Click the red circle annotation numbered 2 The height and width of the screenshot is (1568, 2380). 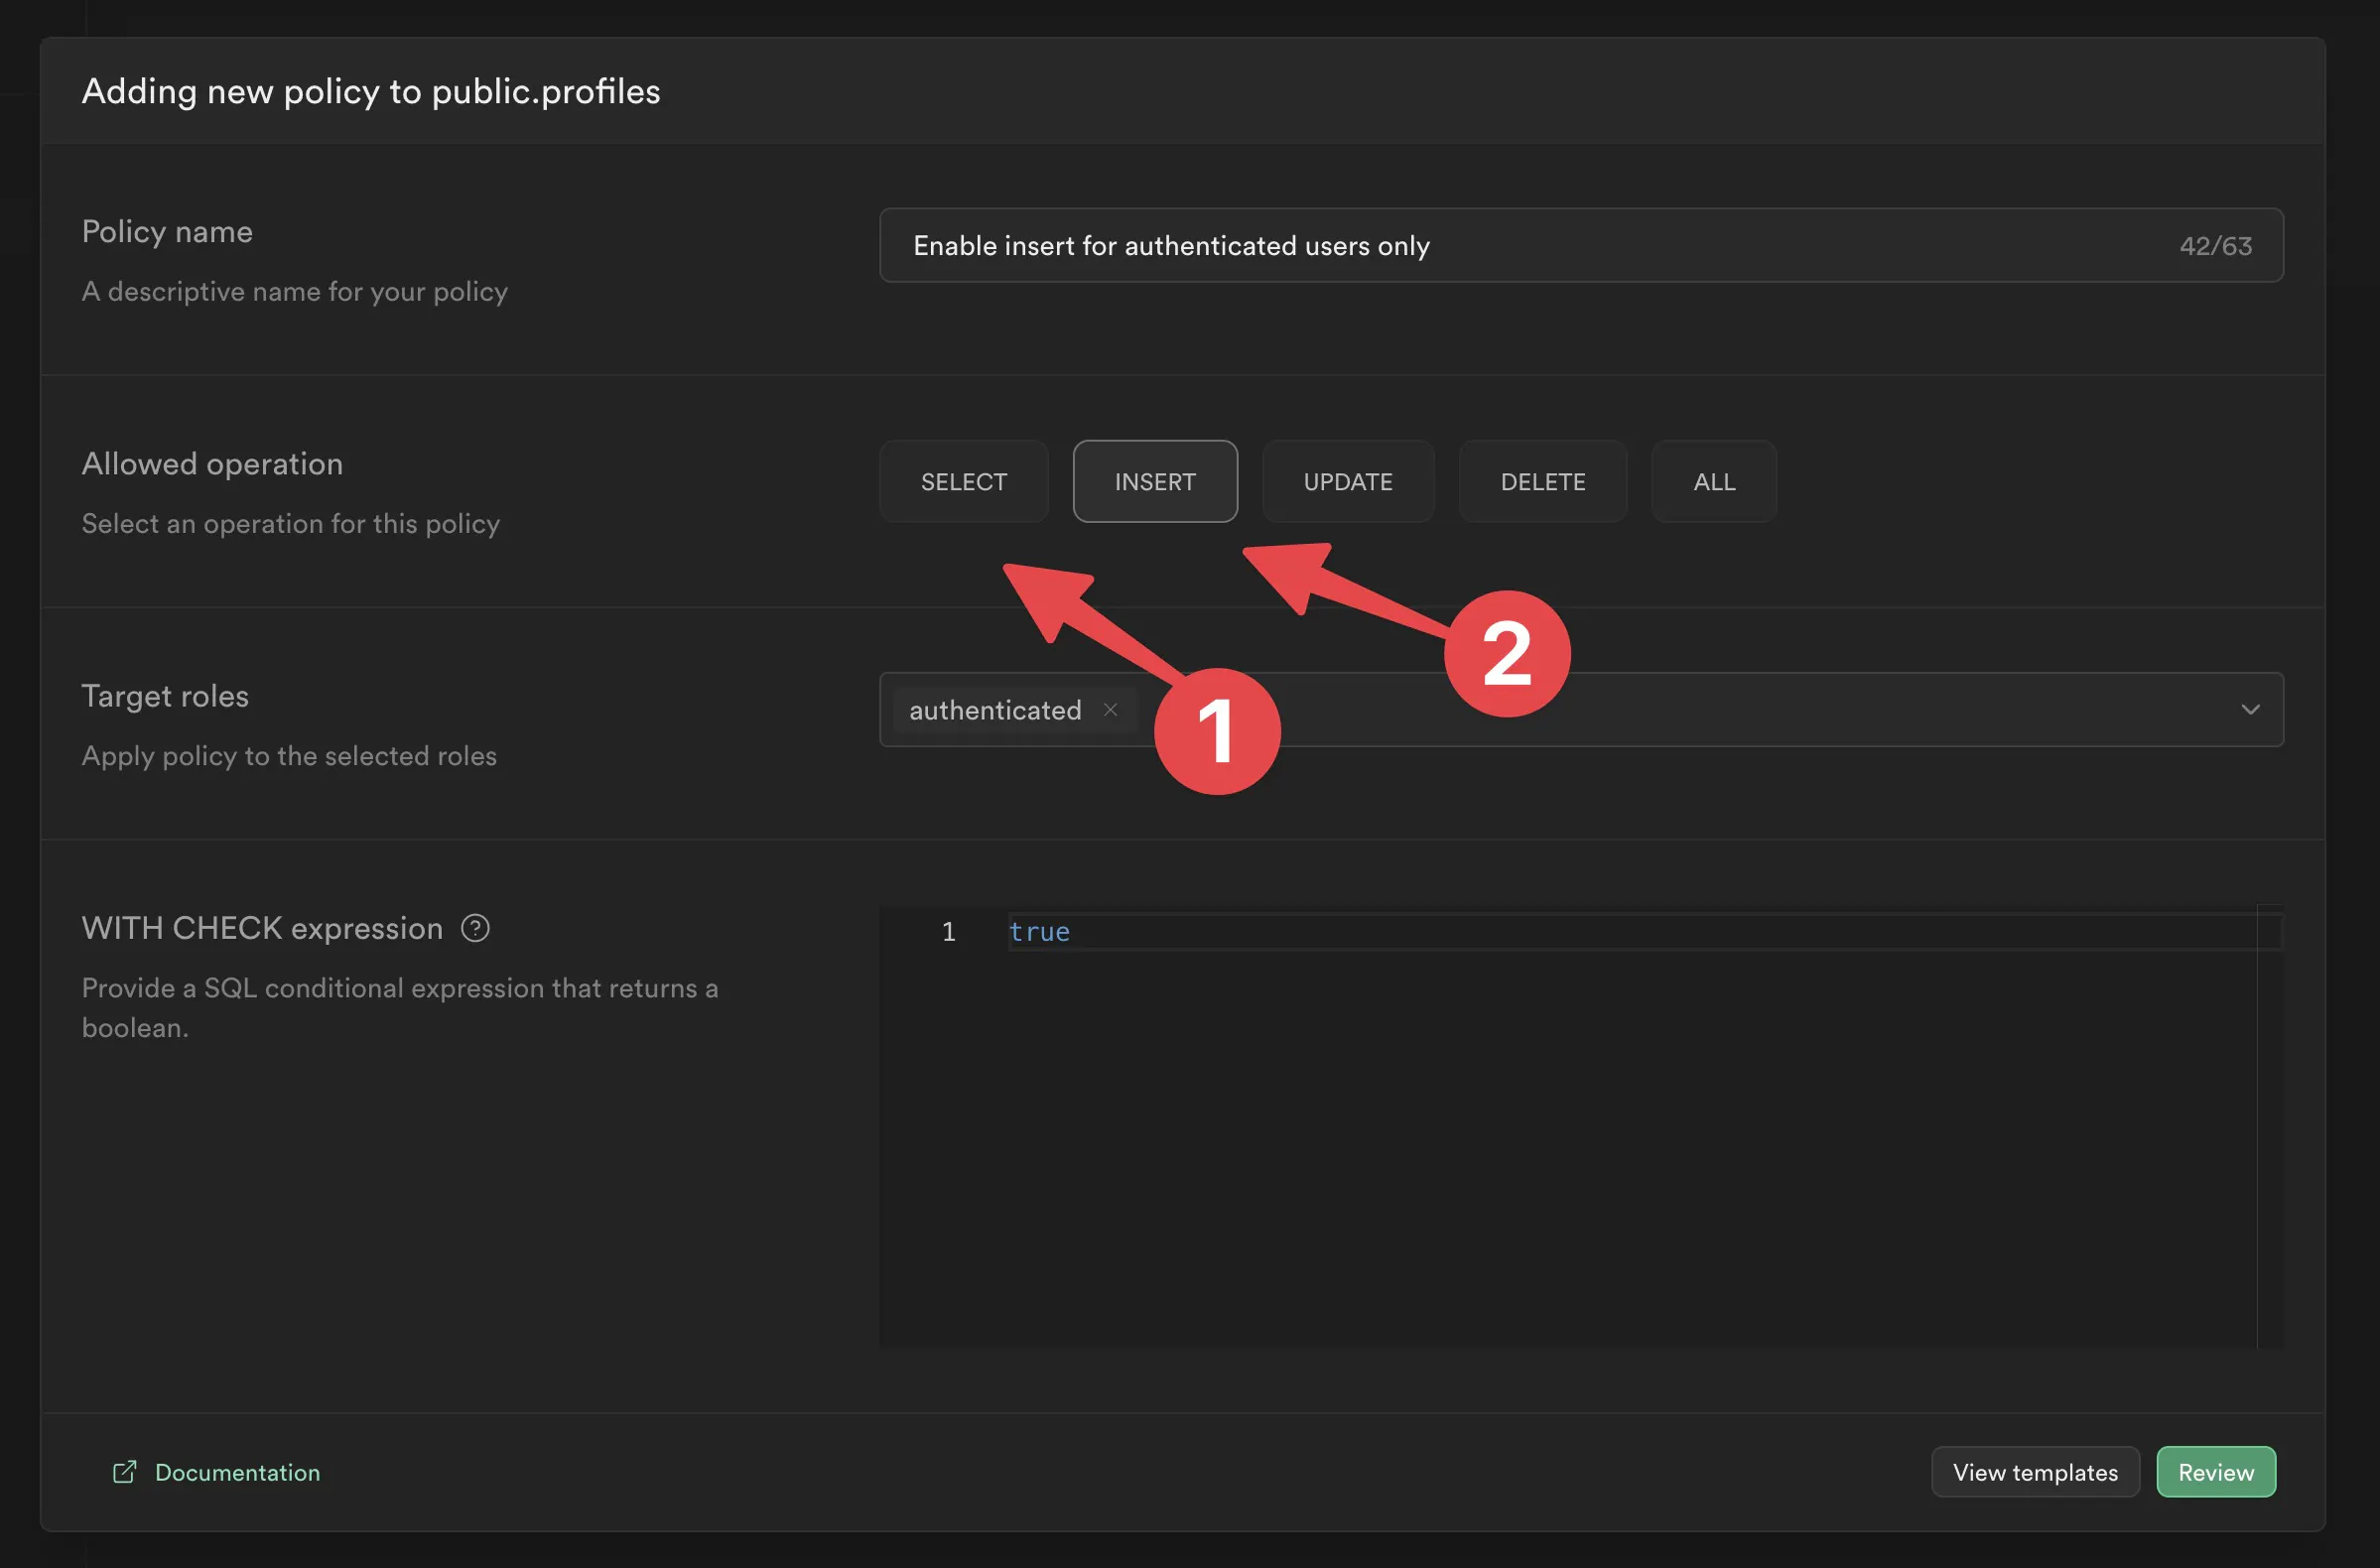(x=1507, y=654)
